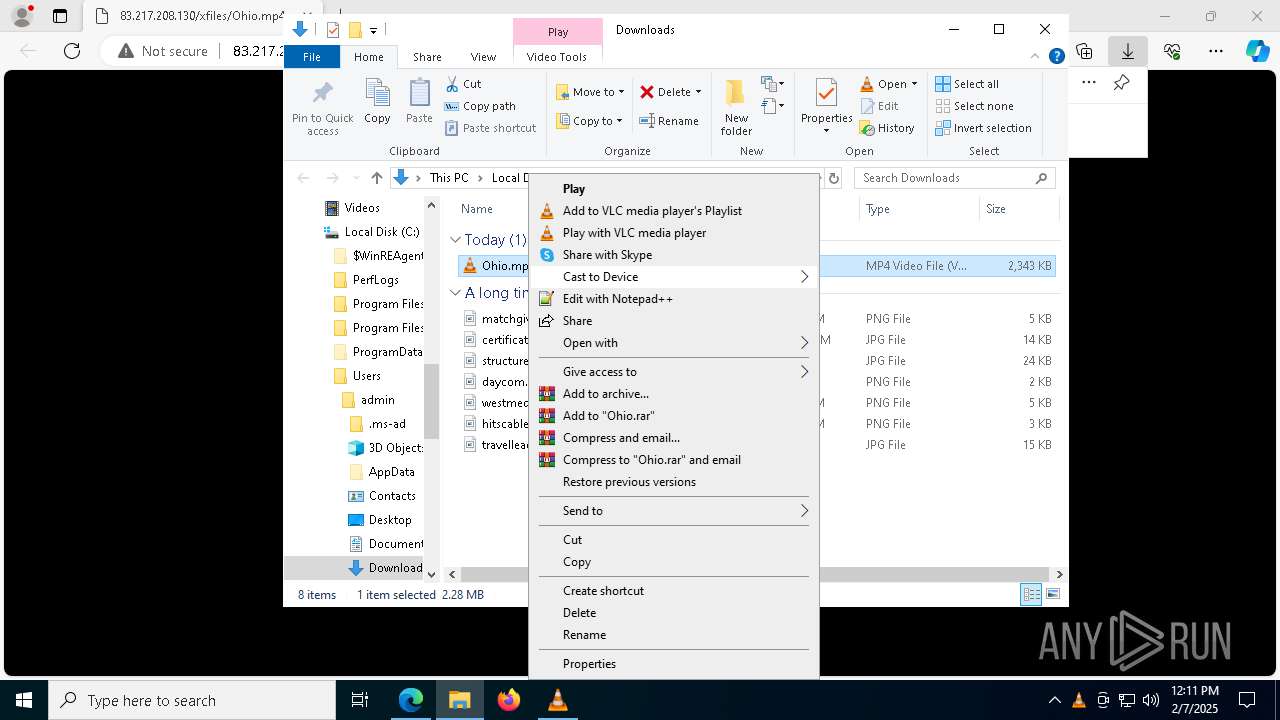
Task: Collapse the A long time ago group
Action: pos(455,293)
